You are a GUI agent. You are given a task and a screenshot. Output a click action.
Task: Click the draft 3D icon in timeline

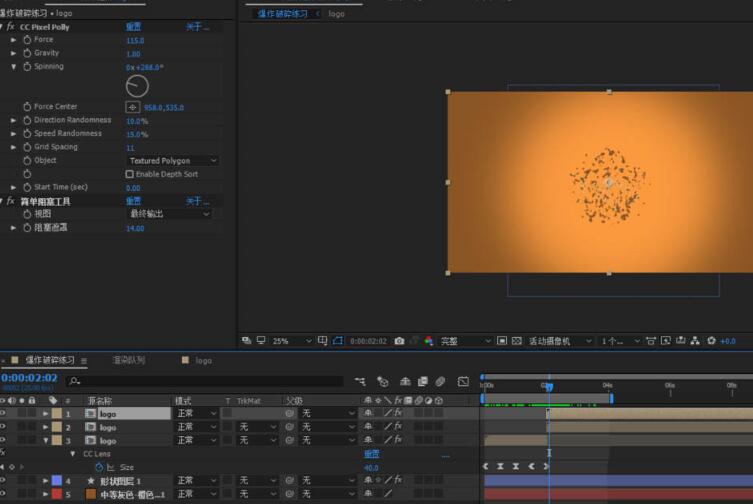pos(383,381)
